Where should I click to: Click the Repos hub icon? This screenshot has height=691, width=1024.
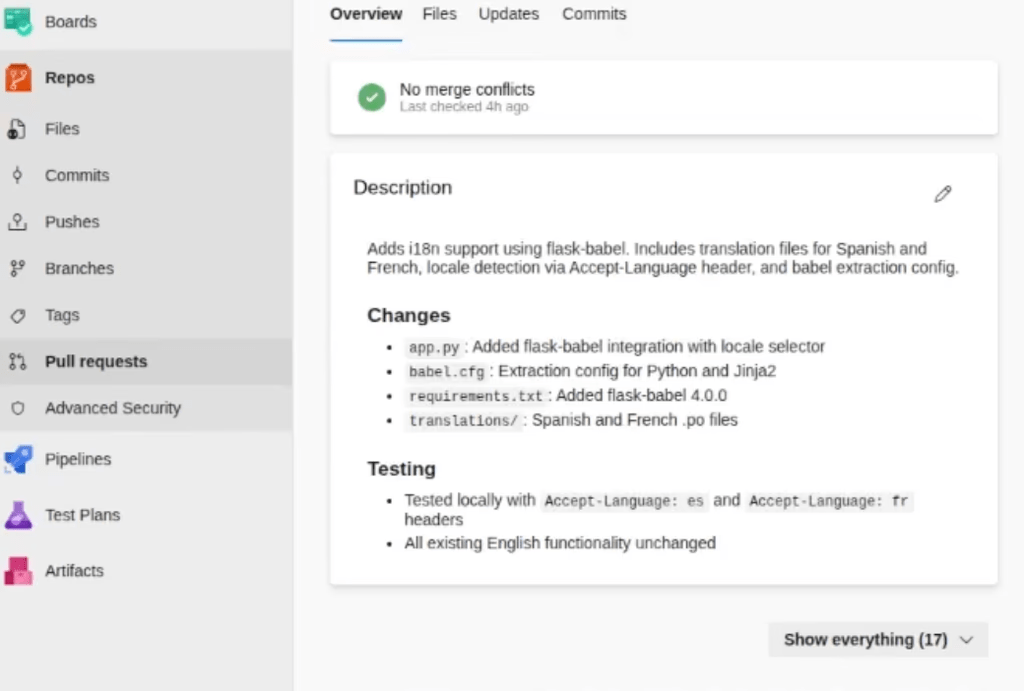click(x=18, y=78)
